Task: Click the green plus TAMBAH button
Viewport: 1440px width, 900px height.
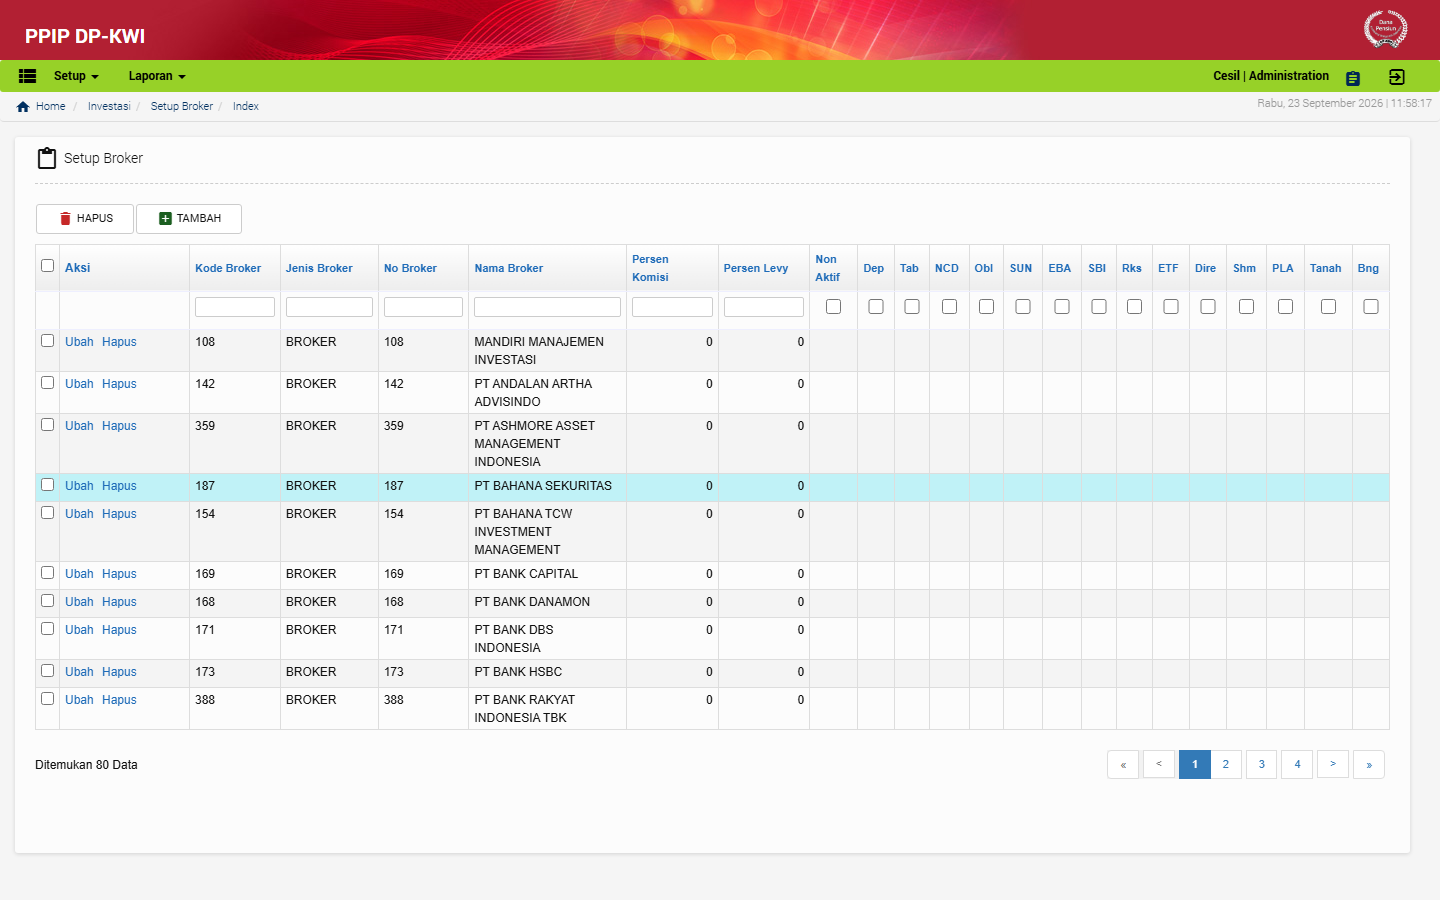Action: point(189,219)
